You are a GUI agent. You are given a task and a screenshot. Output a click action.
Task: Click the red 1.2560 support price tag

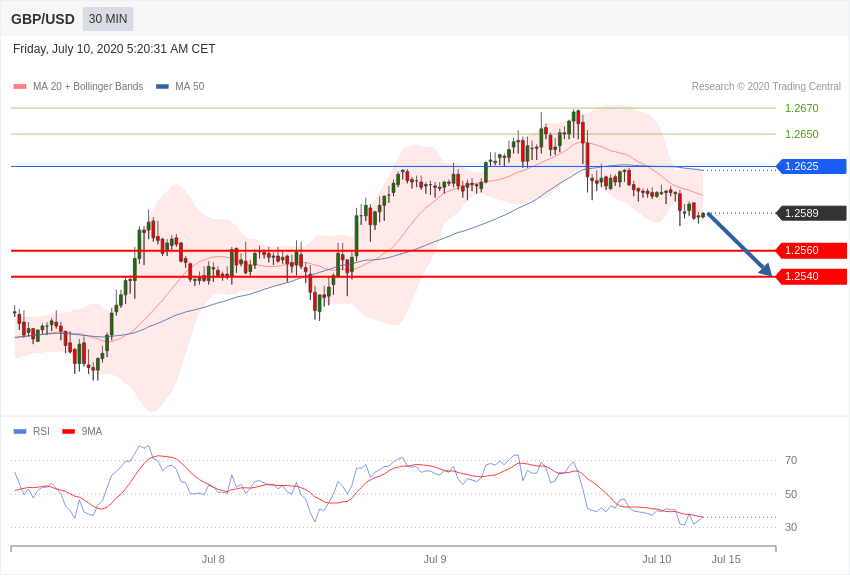pos(811,250)
